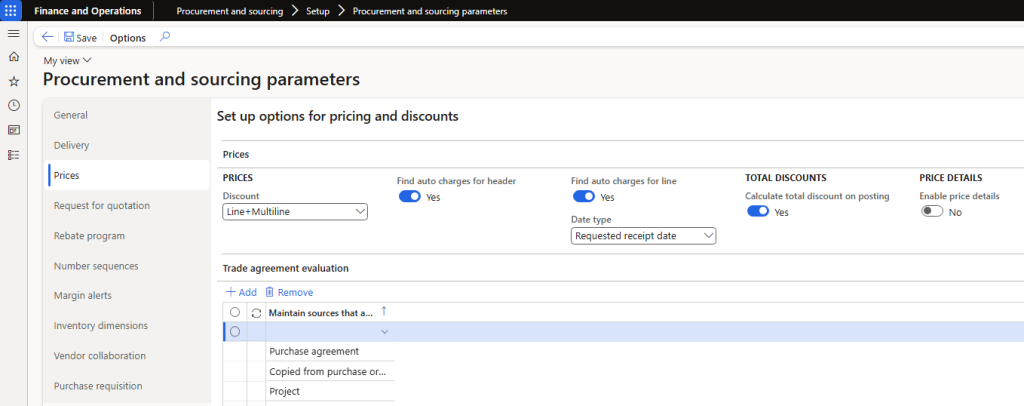1024x406 pixels.
Task: Click Save in the action bar
Action: [x=80, y=37]
